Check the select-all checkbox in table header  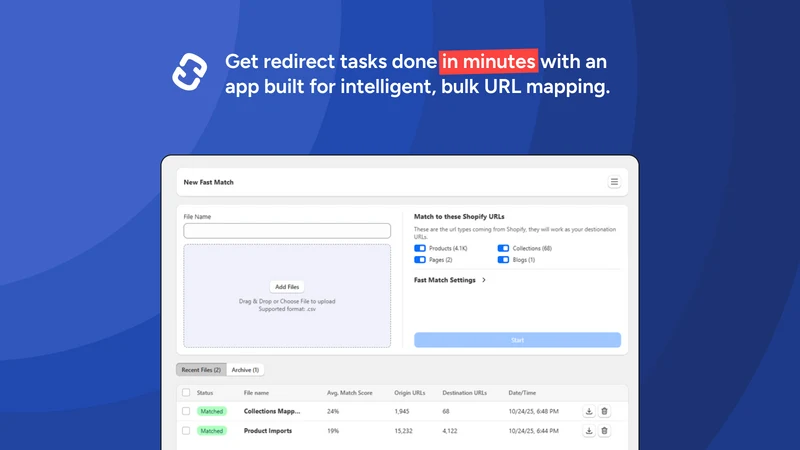pyautogui.click(x=186, y=392)
